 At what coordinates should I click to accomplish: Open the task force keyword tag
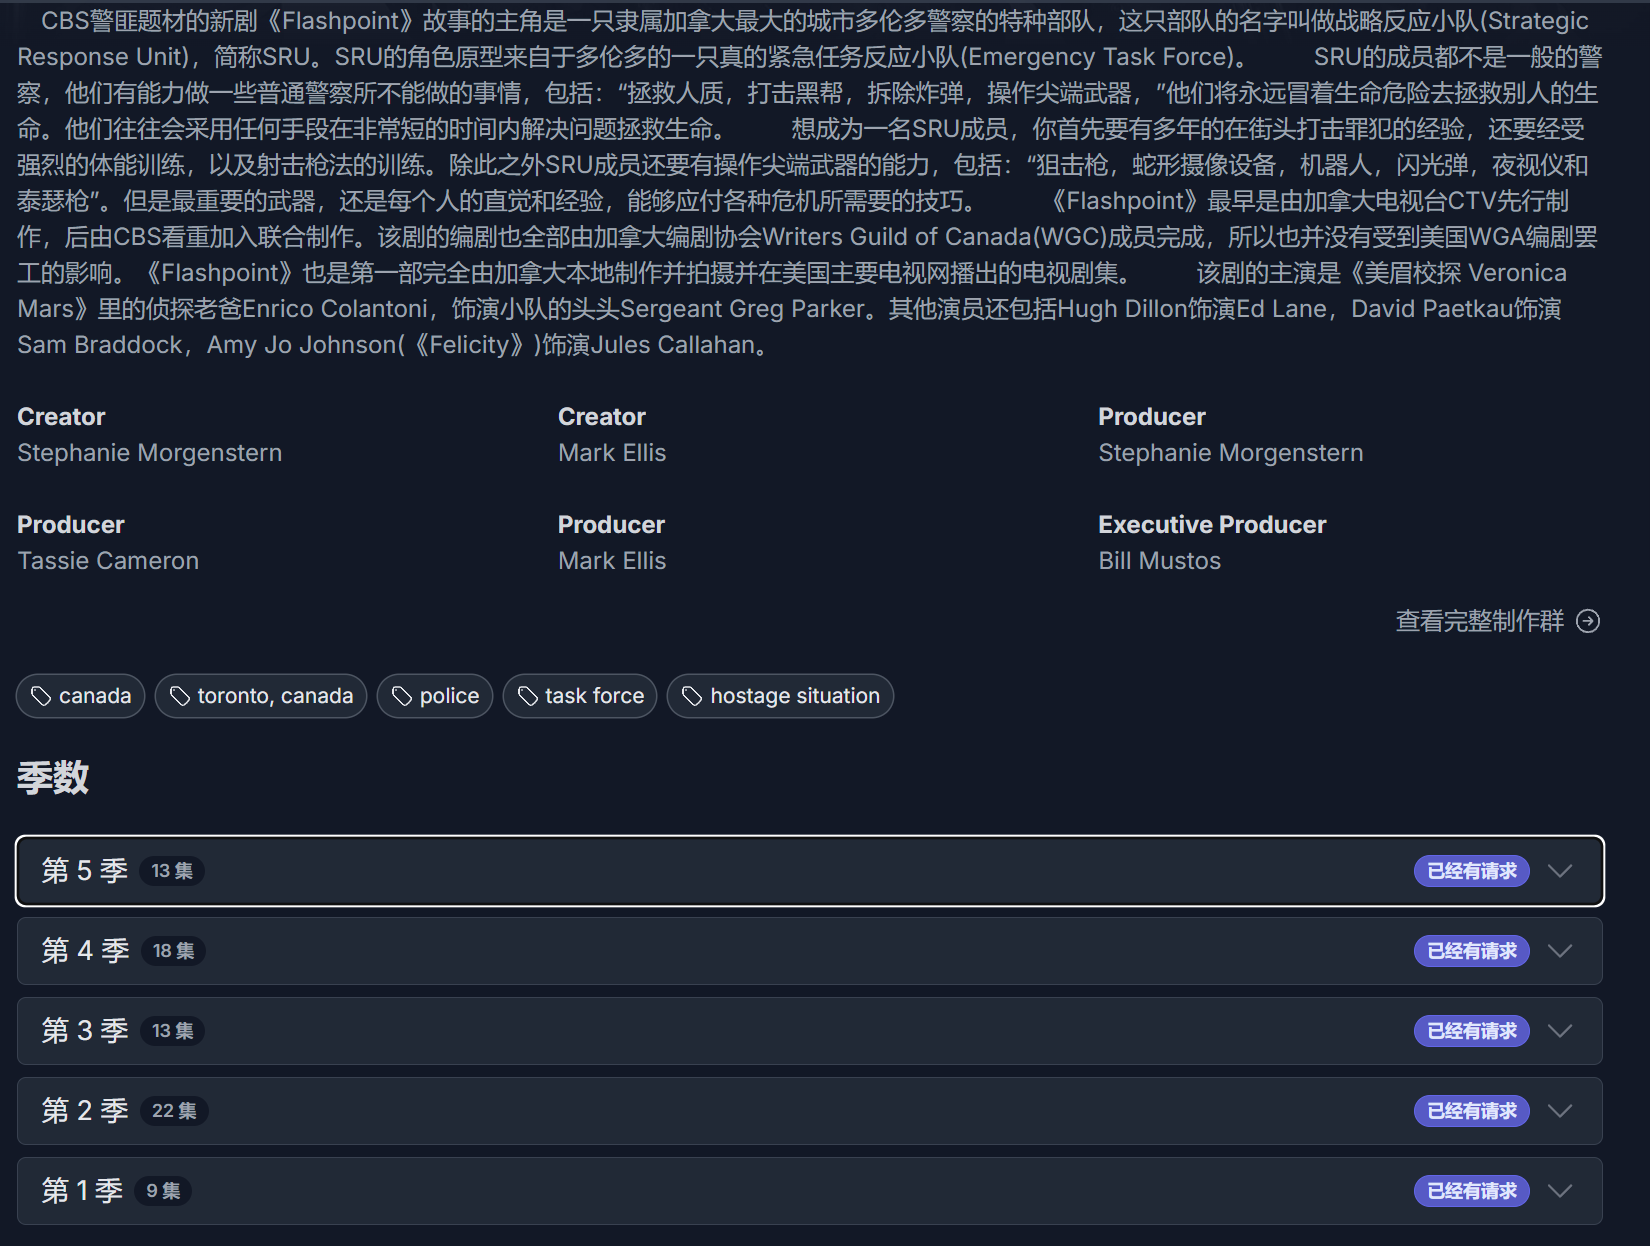coord(580,696)
